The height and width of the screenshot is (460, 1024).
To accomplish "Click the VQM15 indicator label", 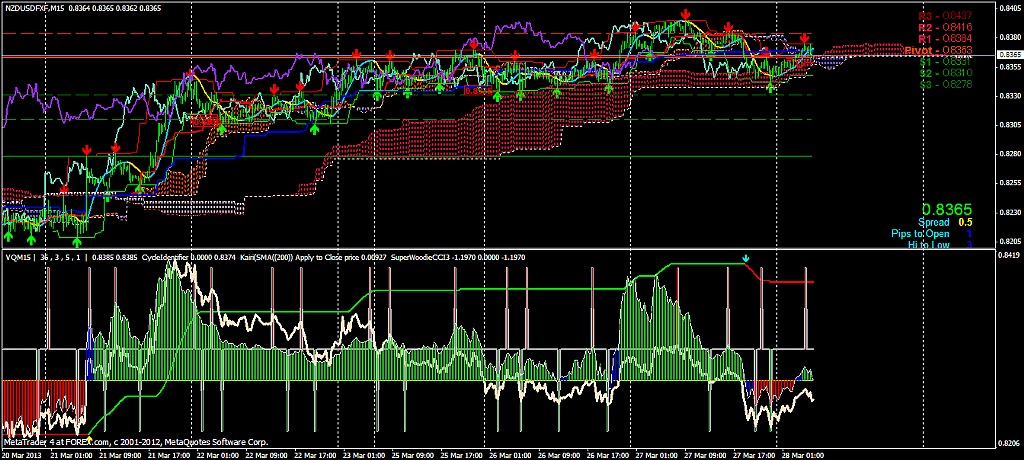I will click(x=18, y=257).
